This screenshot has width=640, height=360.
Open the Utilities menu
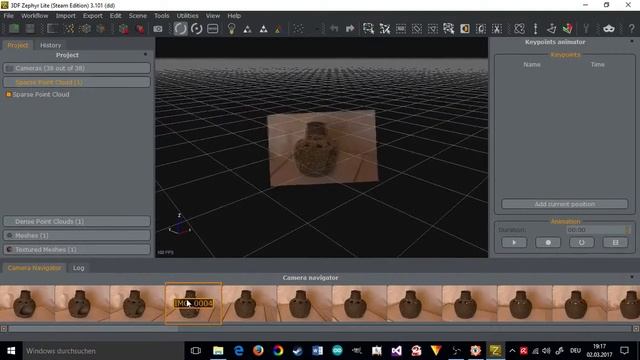point(187,16)
